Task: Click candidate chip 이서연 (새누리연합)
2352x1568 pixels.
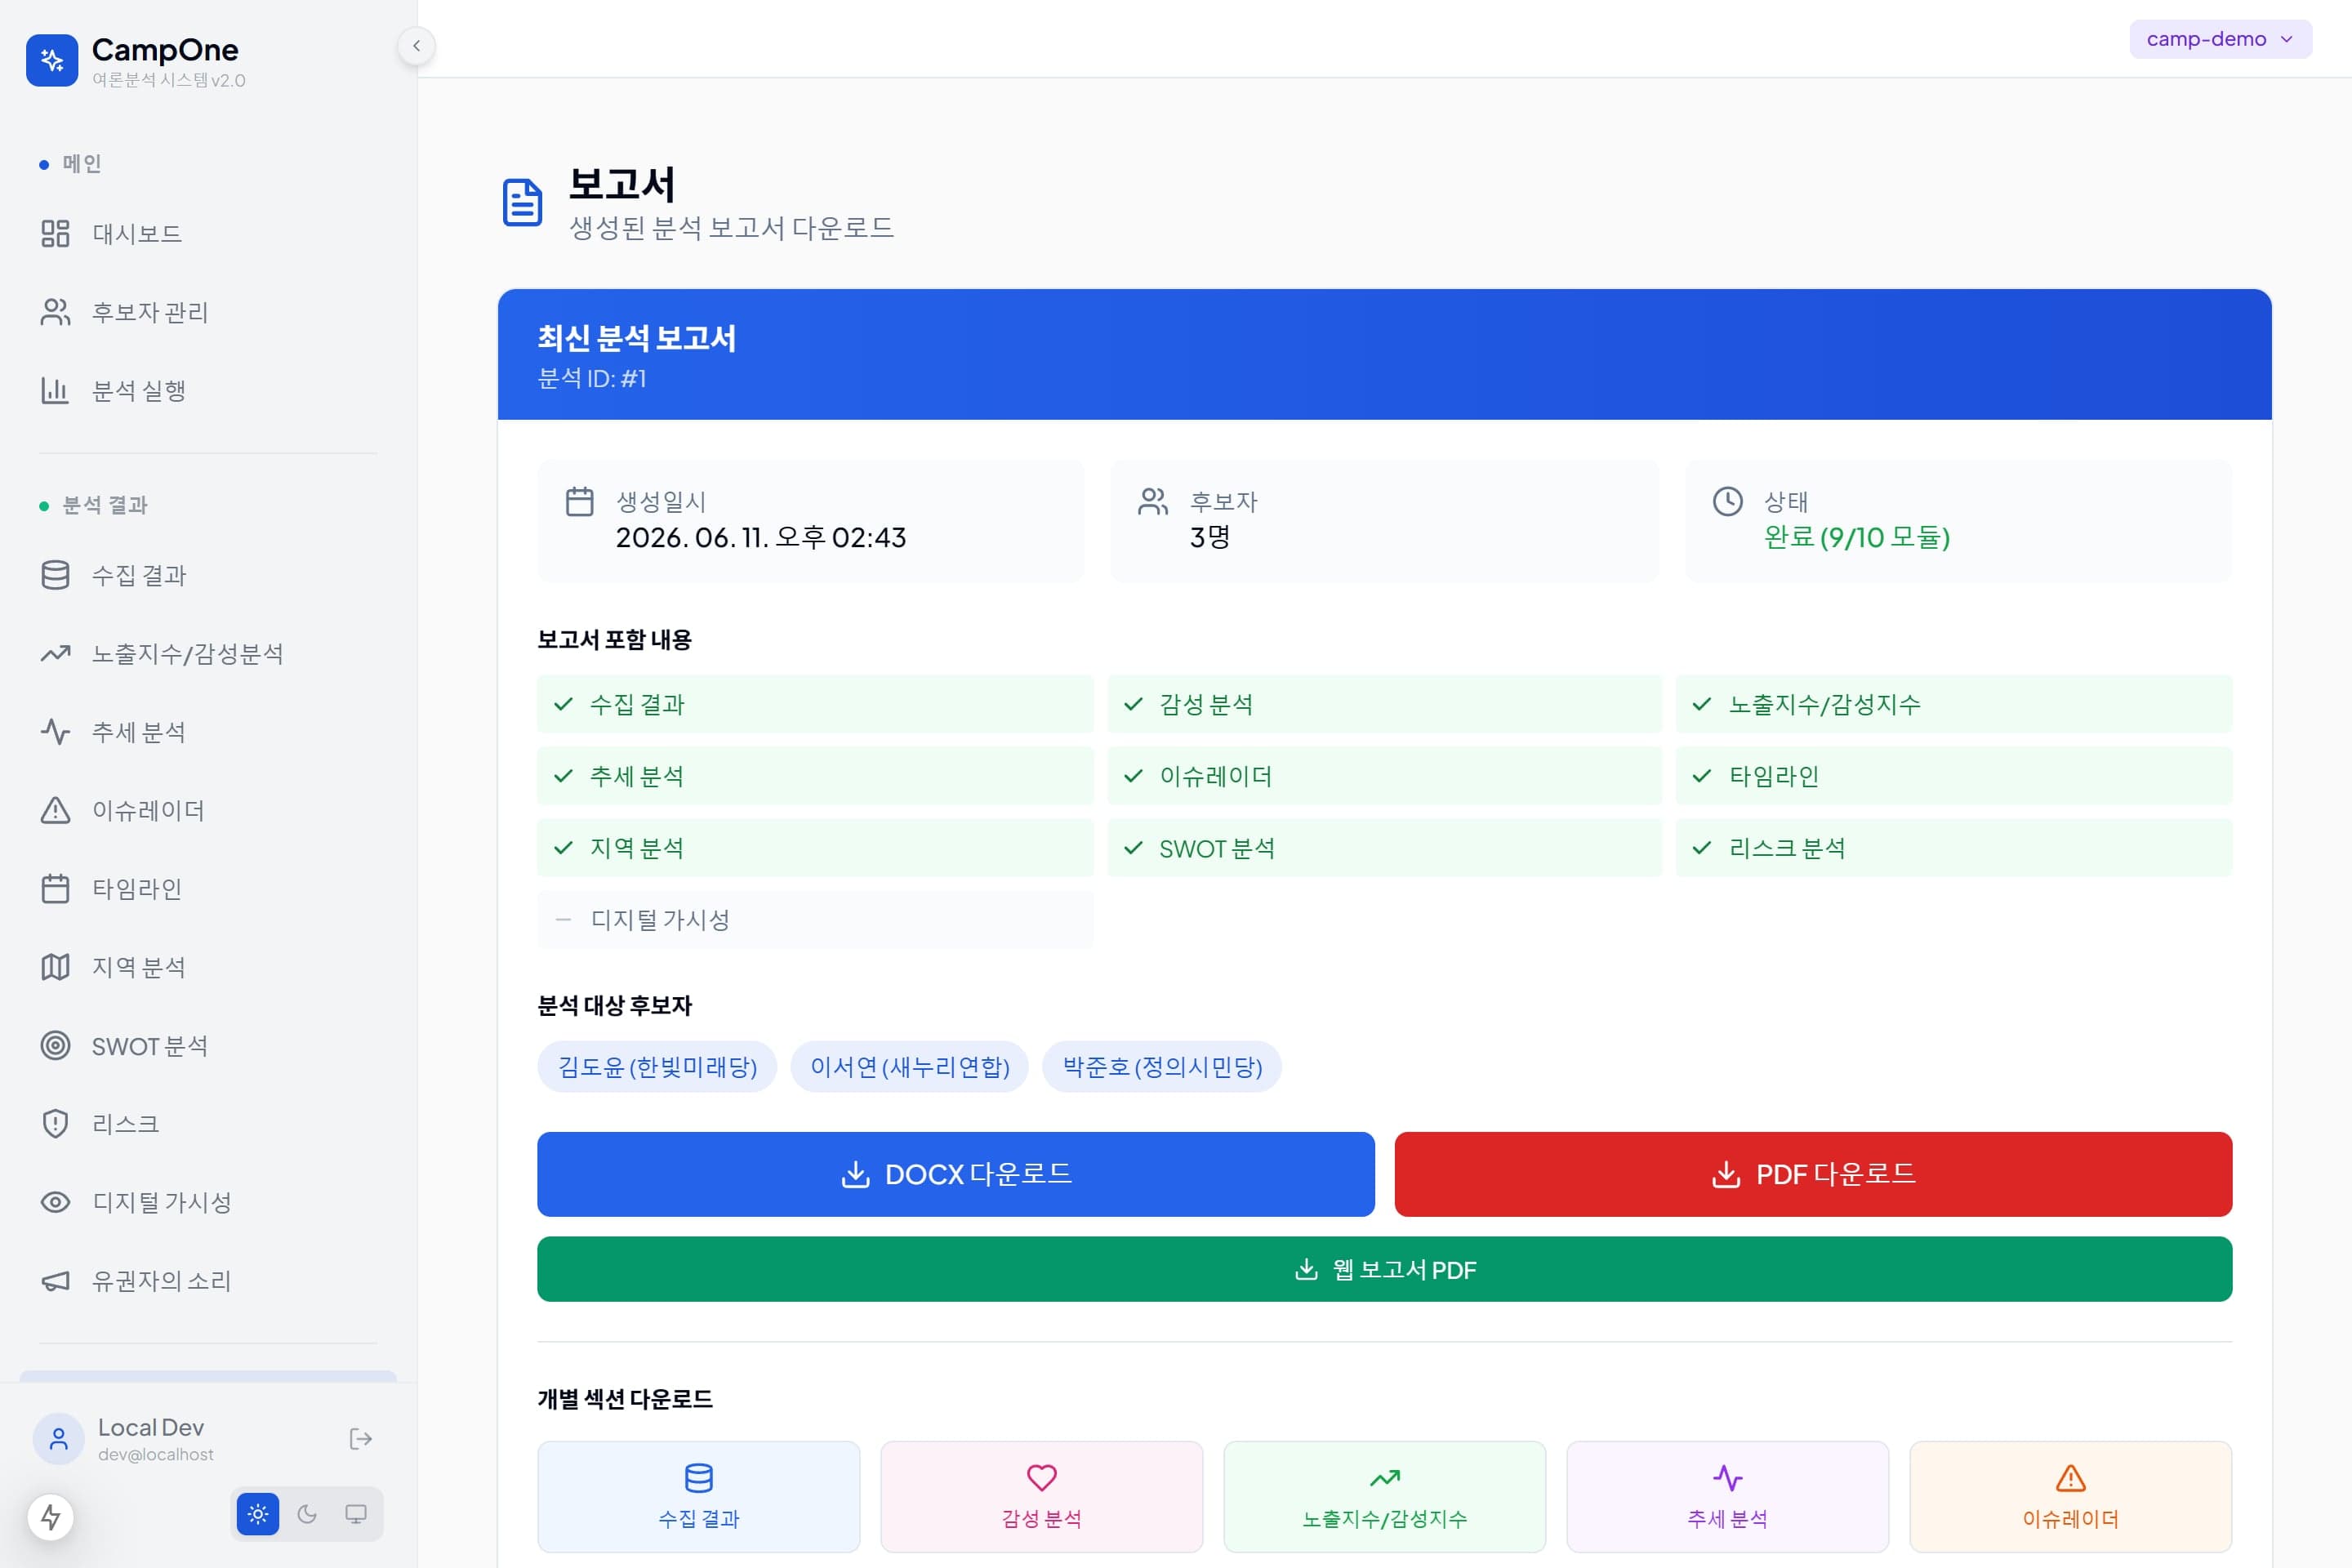Action: (909, 1067)
